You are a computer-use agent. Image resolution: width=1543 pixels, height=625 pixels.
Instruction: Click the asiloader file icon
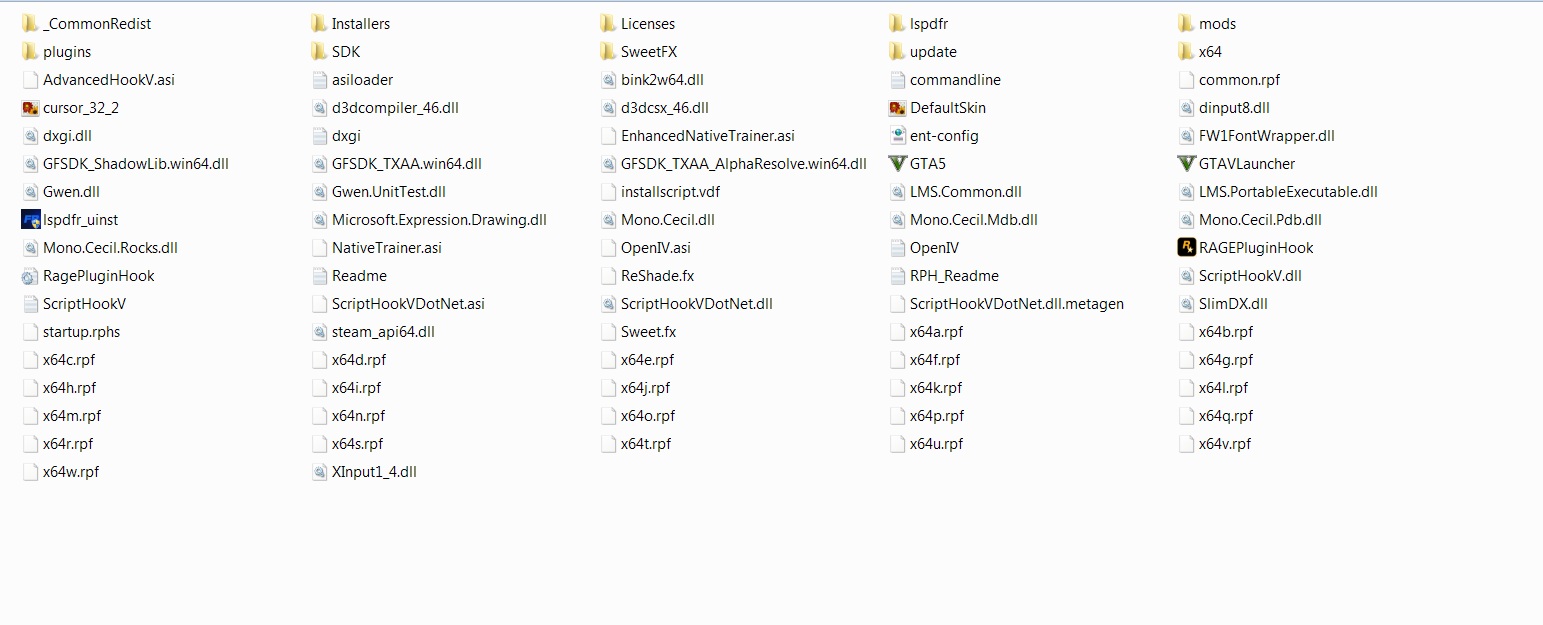(319, 79)
